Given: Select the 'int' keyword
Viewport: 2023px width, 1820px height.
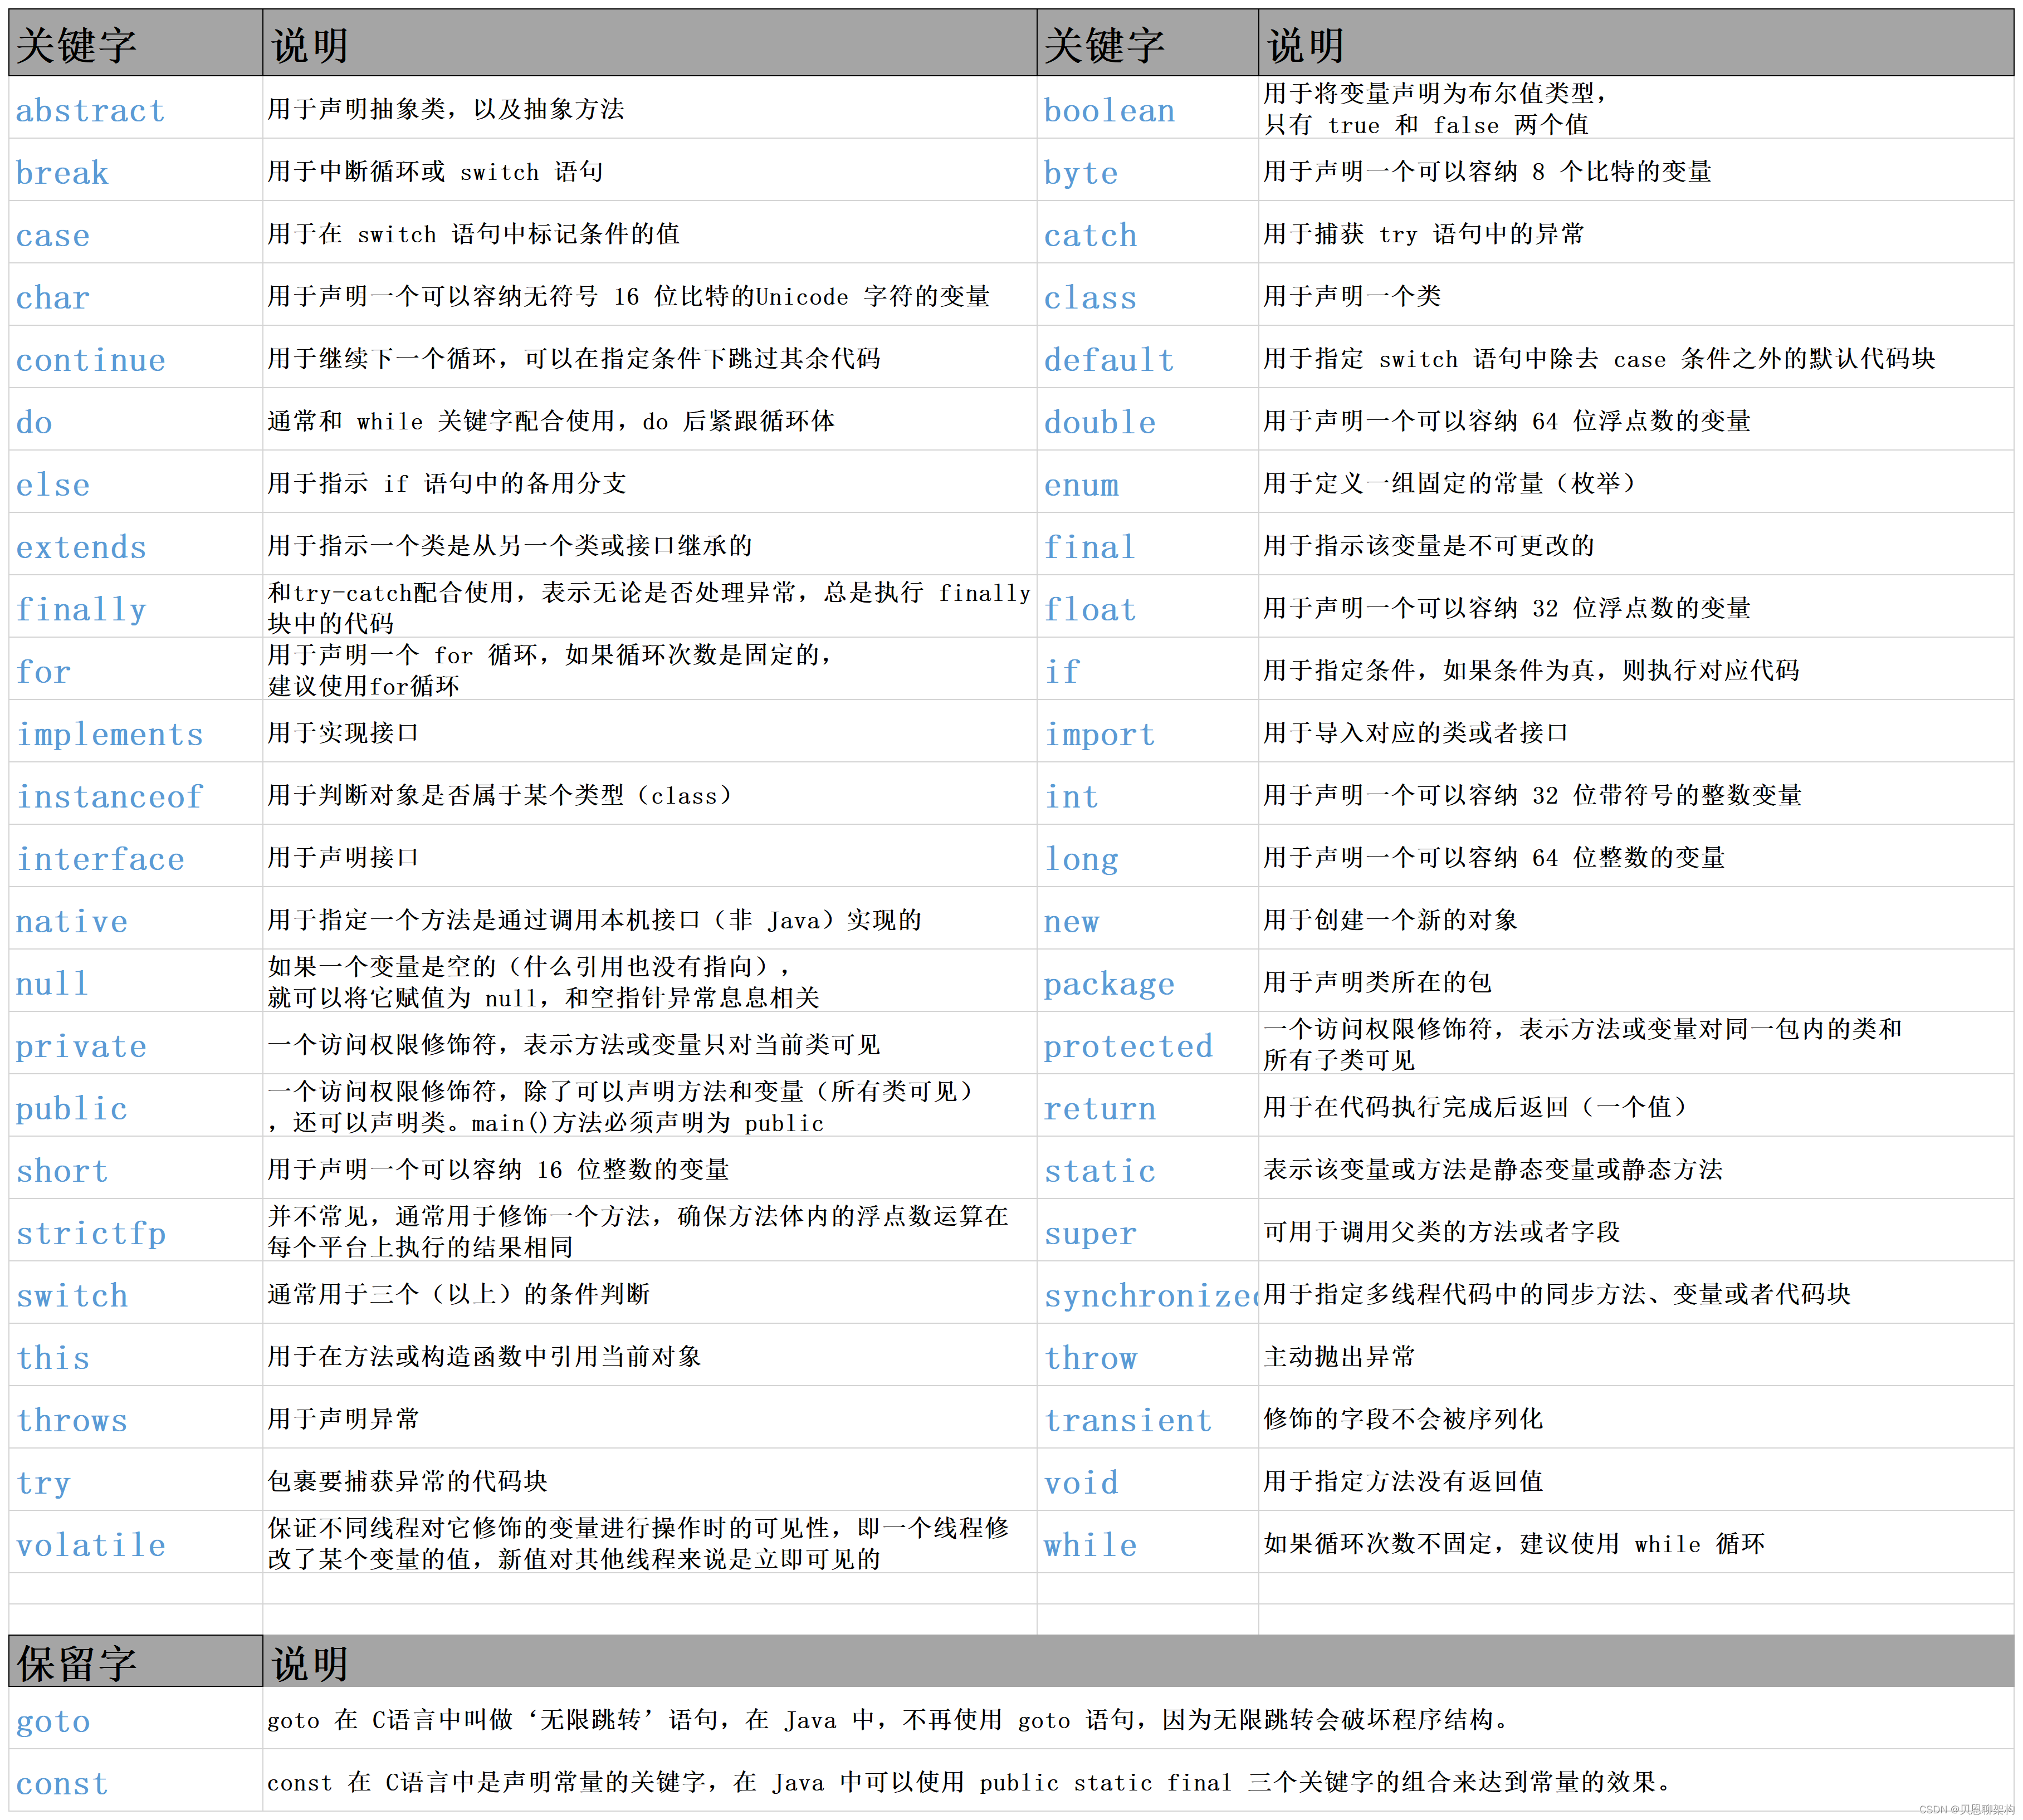Looking at the screenshot, I should coord(1071,796).
